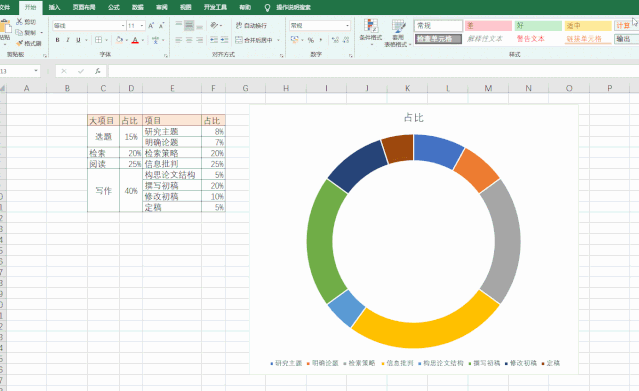Select the Format Painter (格式刷) brush

click(19, 43)
